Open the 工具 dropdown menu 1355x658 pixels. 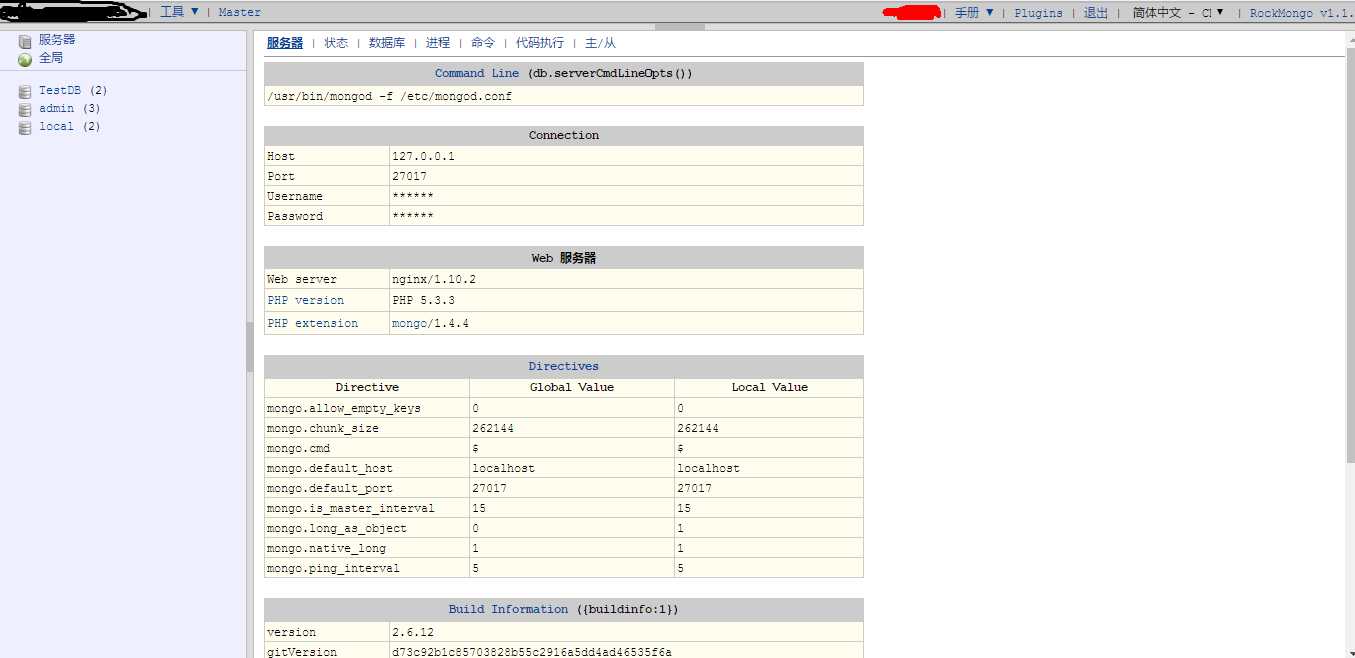[179, 12]
